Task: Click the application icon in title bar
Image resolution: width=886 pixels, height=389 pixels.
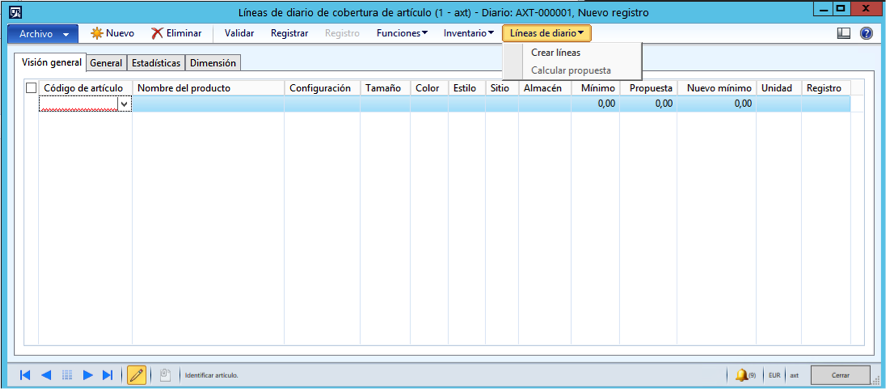Action: pyautogui.click(x=16, y=11)
